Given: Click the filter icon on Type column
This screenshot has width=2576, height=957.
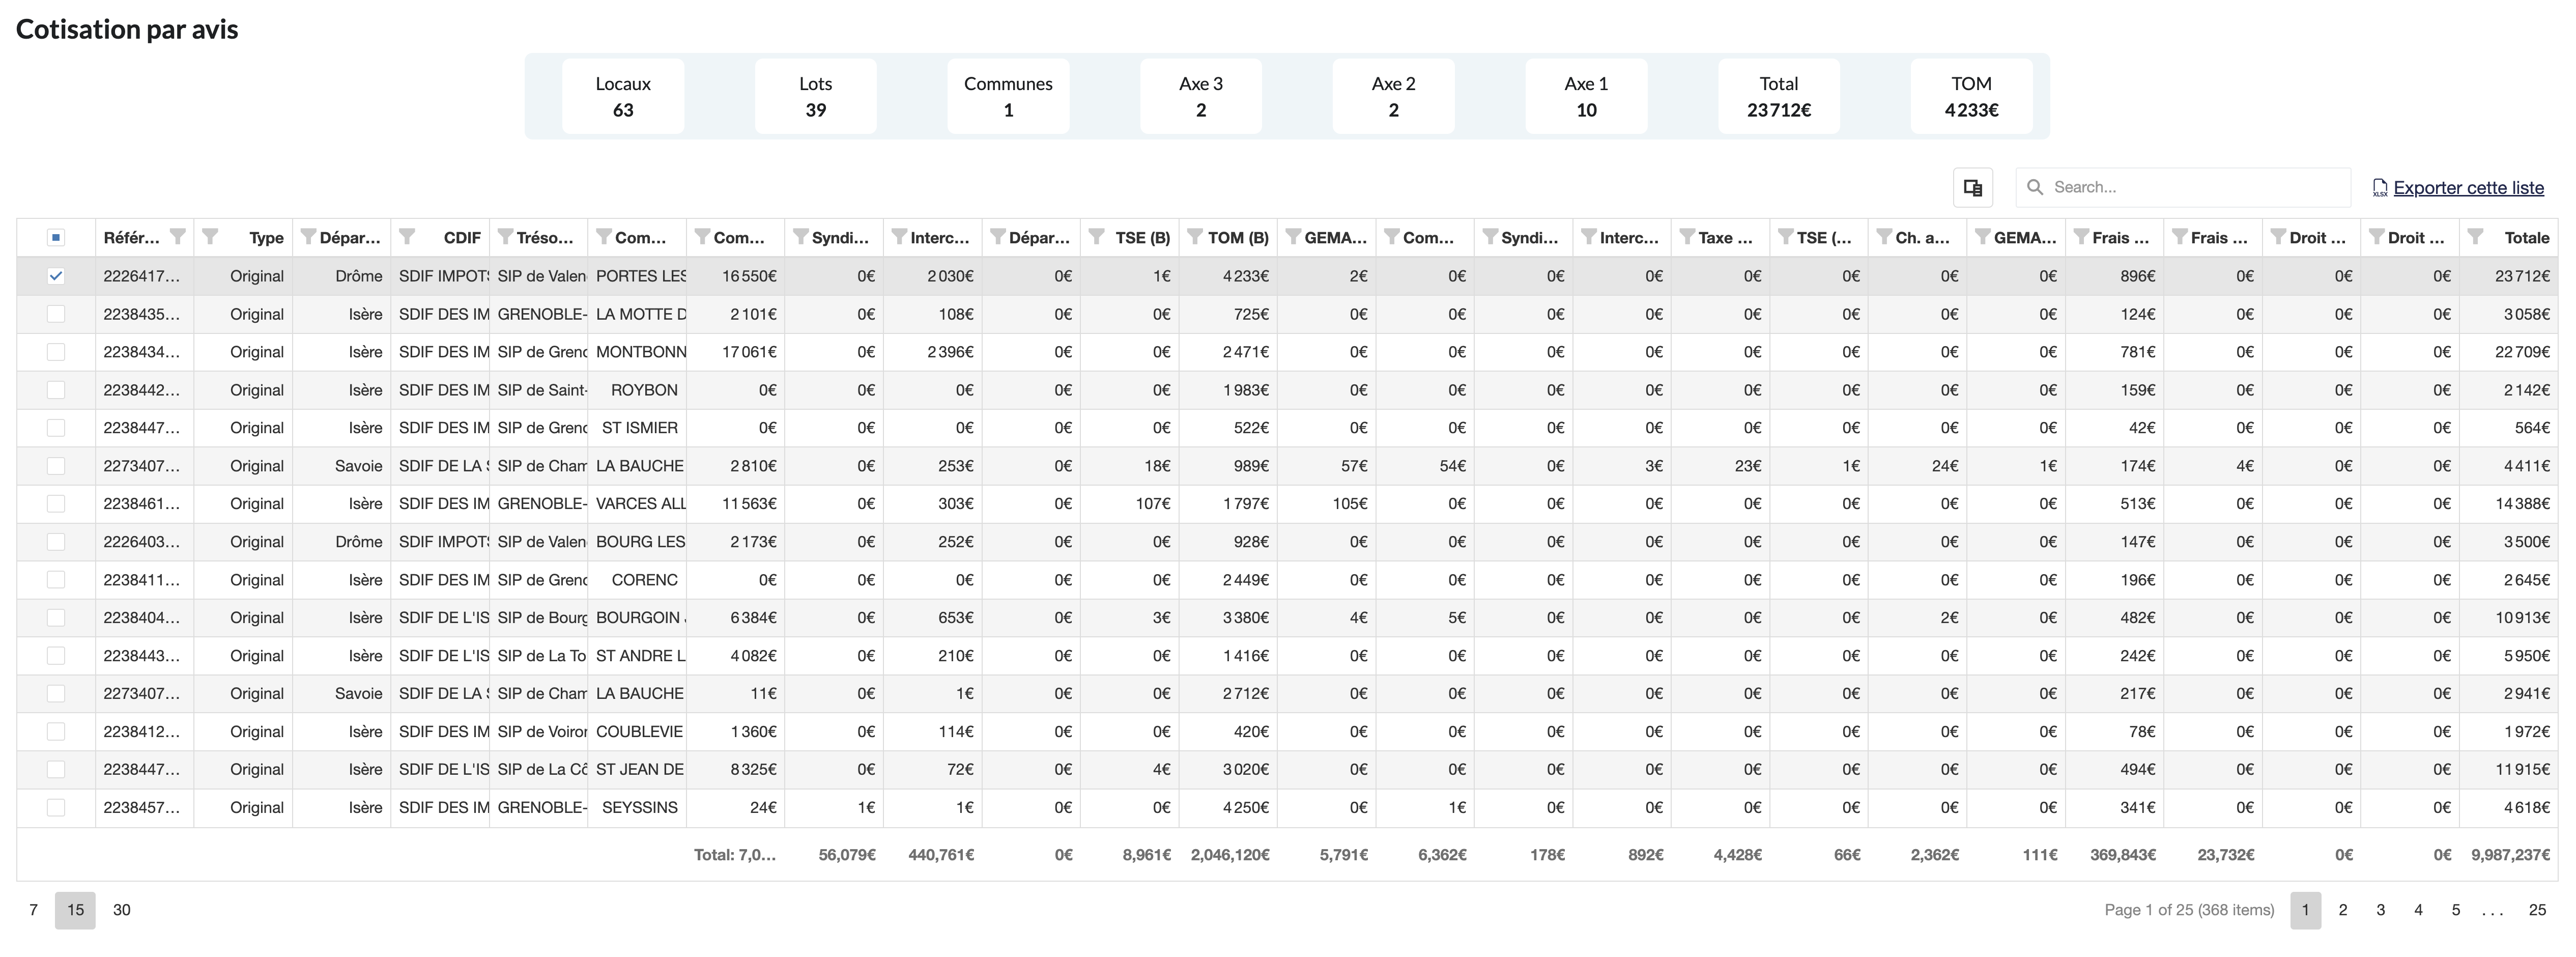Looking at the screenshot, I should [x=210, y=237].
